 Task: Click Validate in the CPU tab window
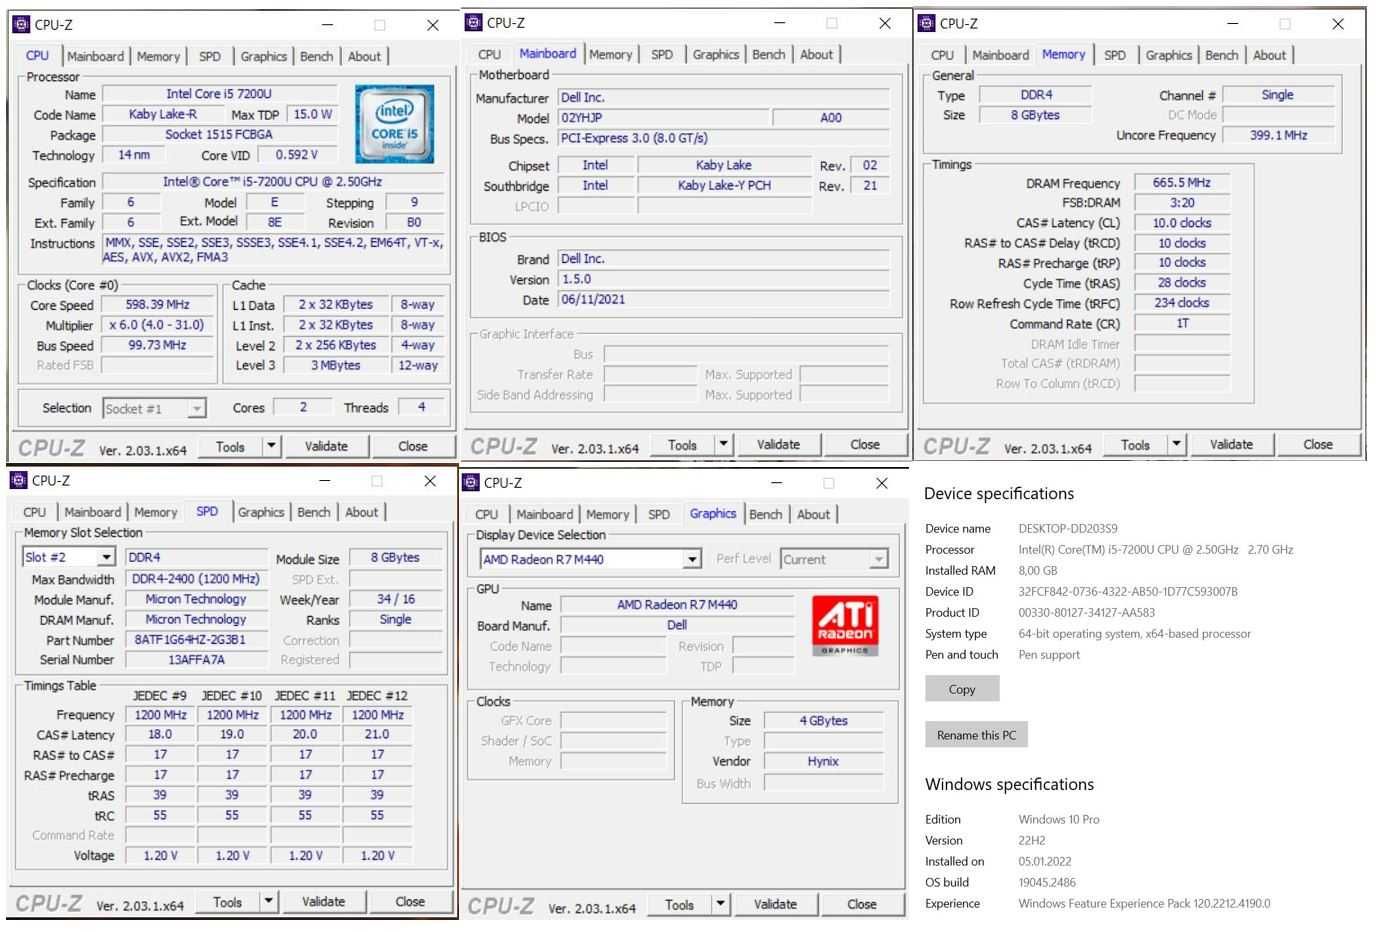tap(326, 446)
